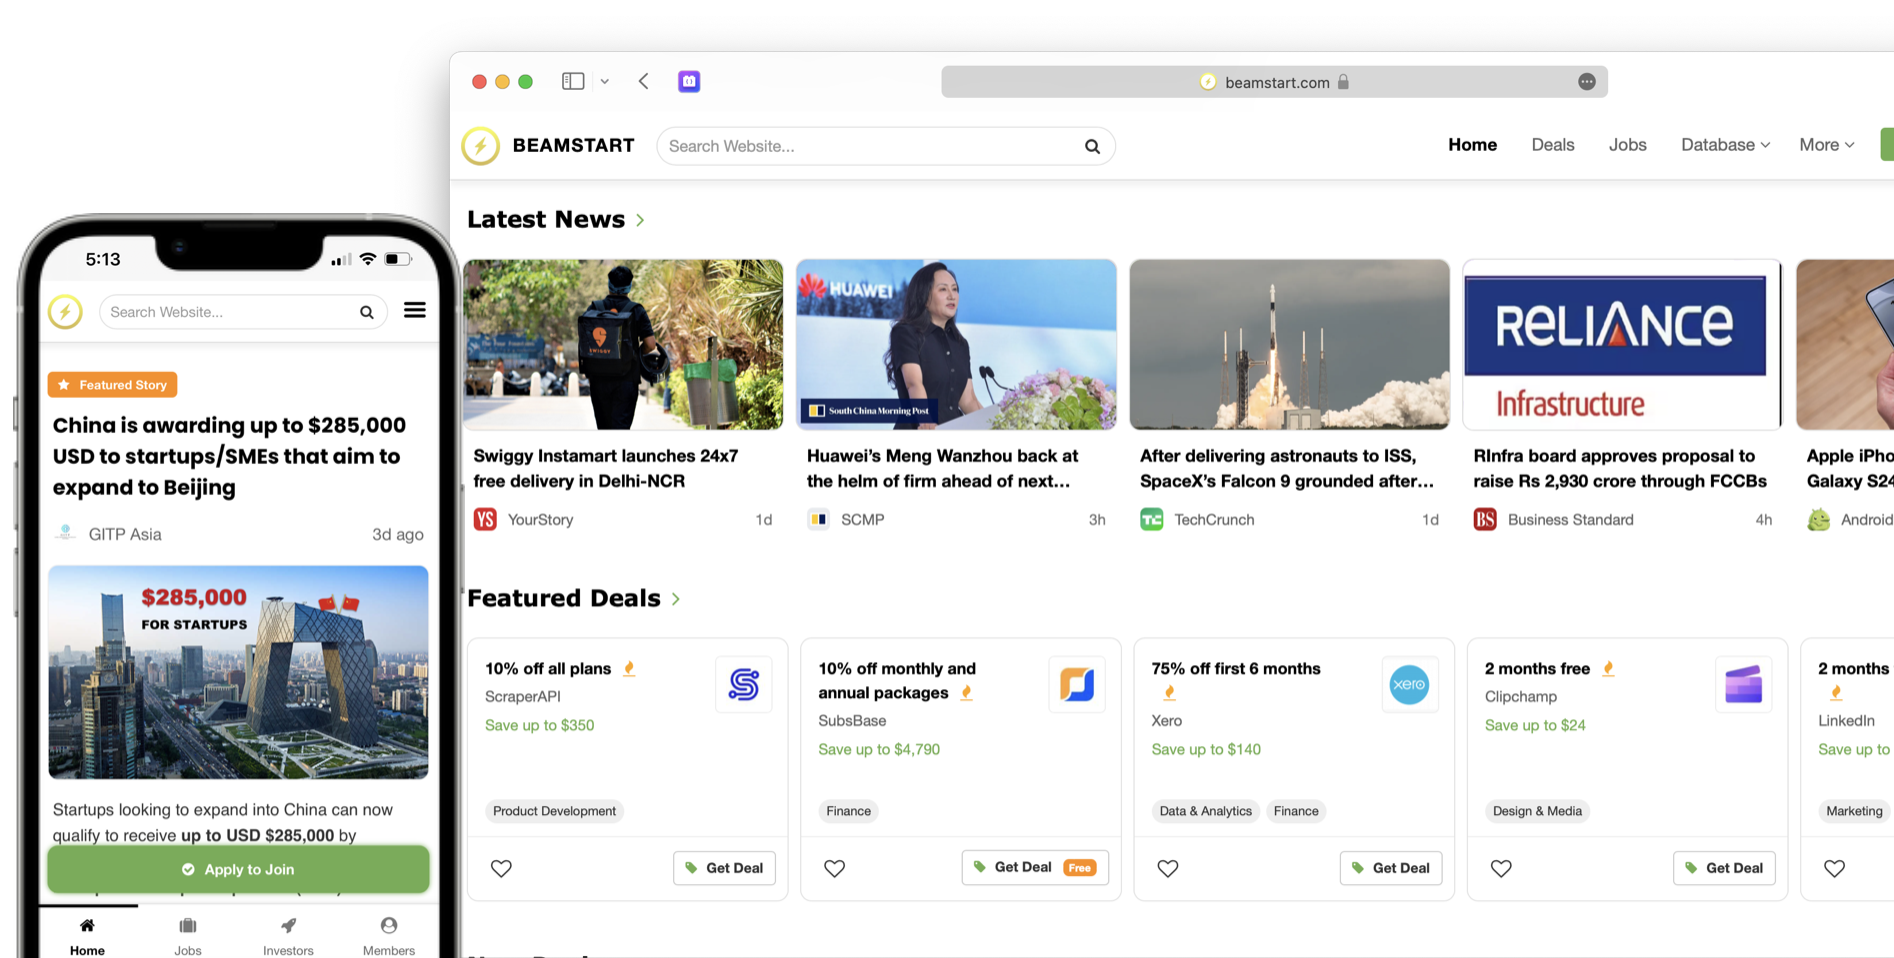Tap the $285,000 for startups image
Viewport: 1894px width, 958px height.
tap(238, 672)
